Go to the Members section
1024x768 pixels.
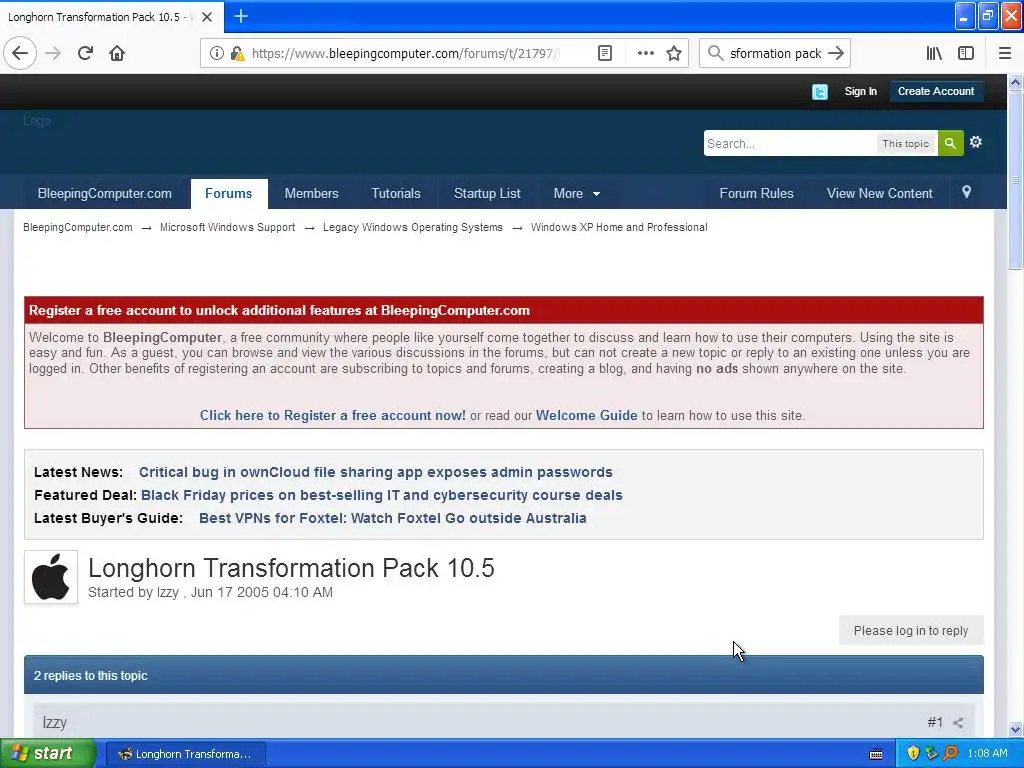[312, 193]
